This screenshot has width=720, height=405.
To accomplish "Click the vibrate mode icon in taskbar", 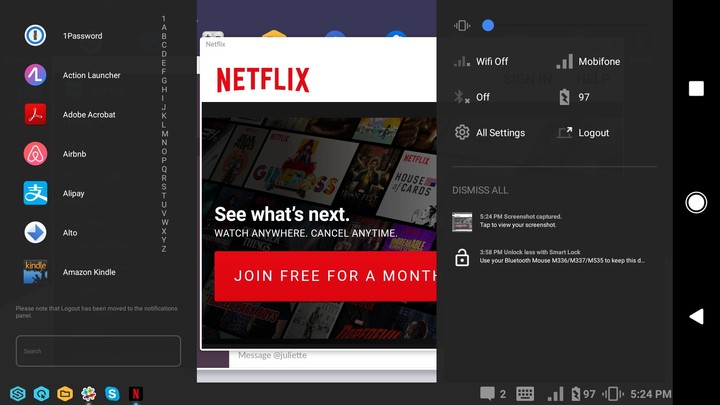I will coord(613,394).
